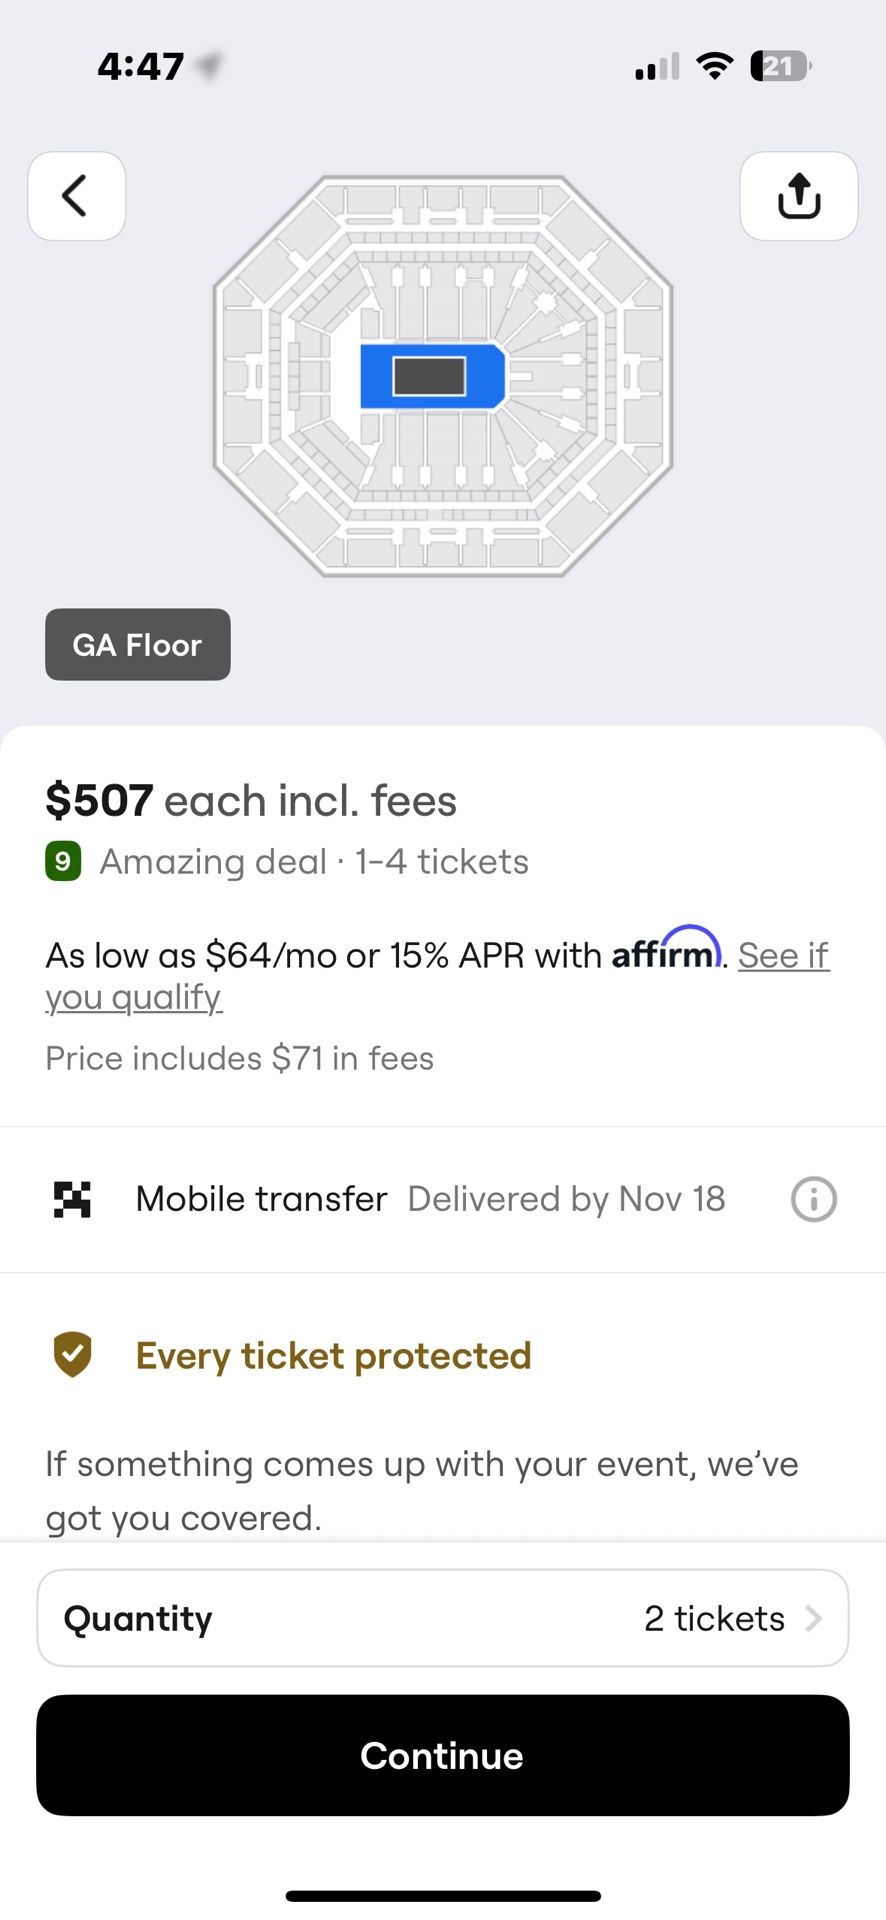This screenshot has height=1920, width=886.
Task: Open the mobile transfer info icon
Action: [x=813, y=1199]
